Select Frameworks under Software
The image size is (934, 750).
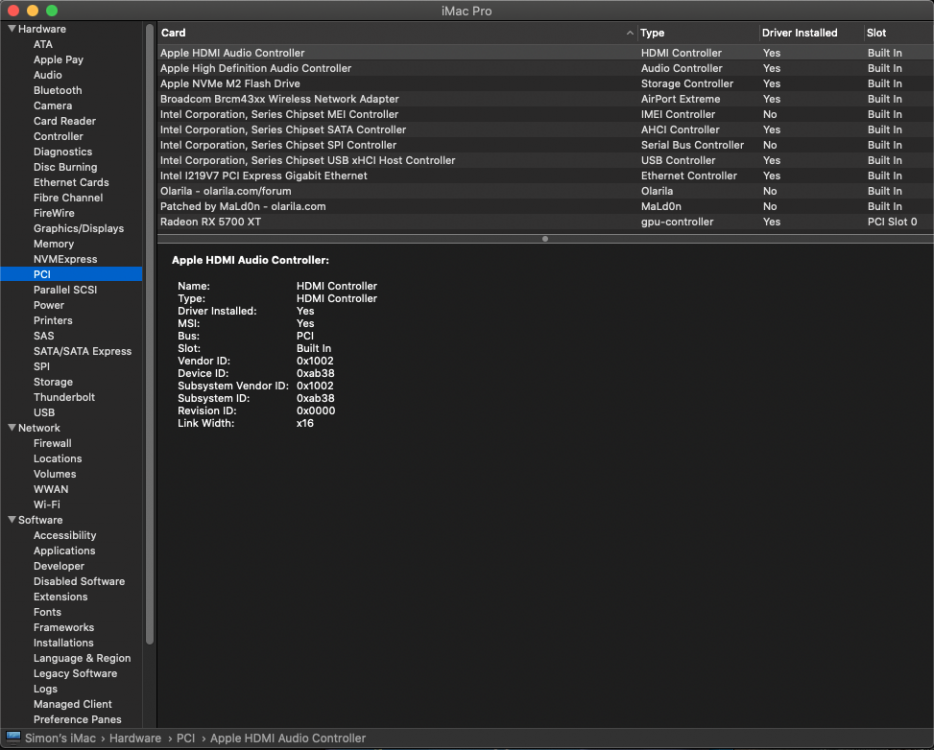64,627
